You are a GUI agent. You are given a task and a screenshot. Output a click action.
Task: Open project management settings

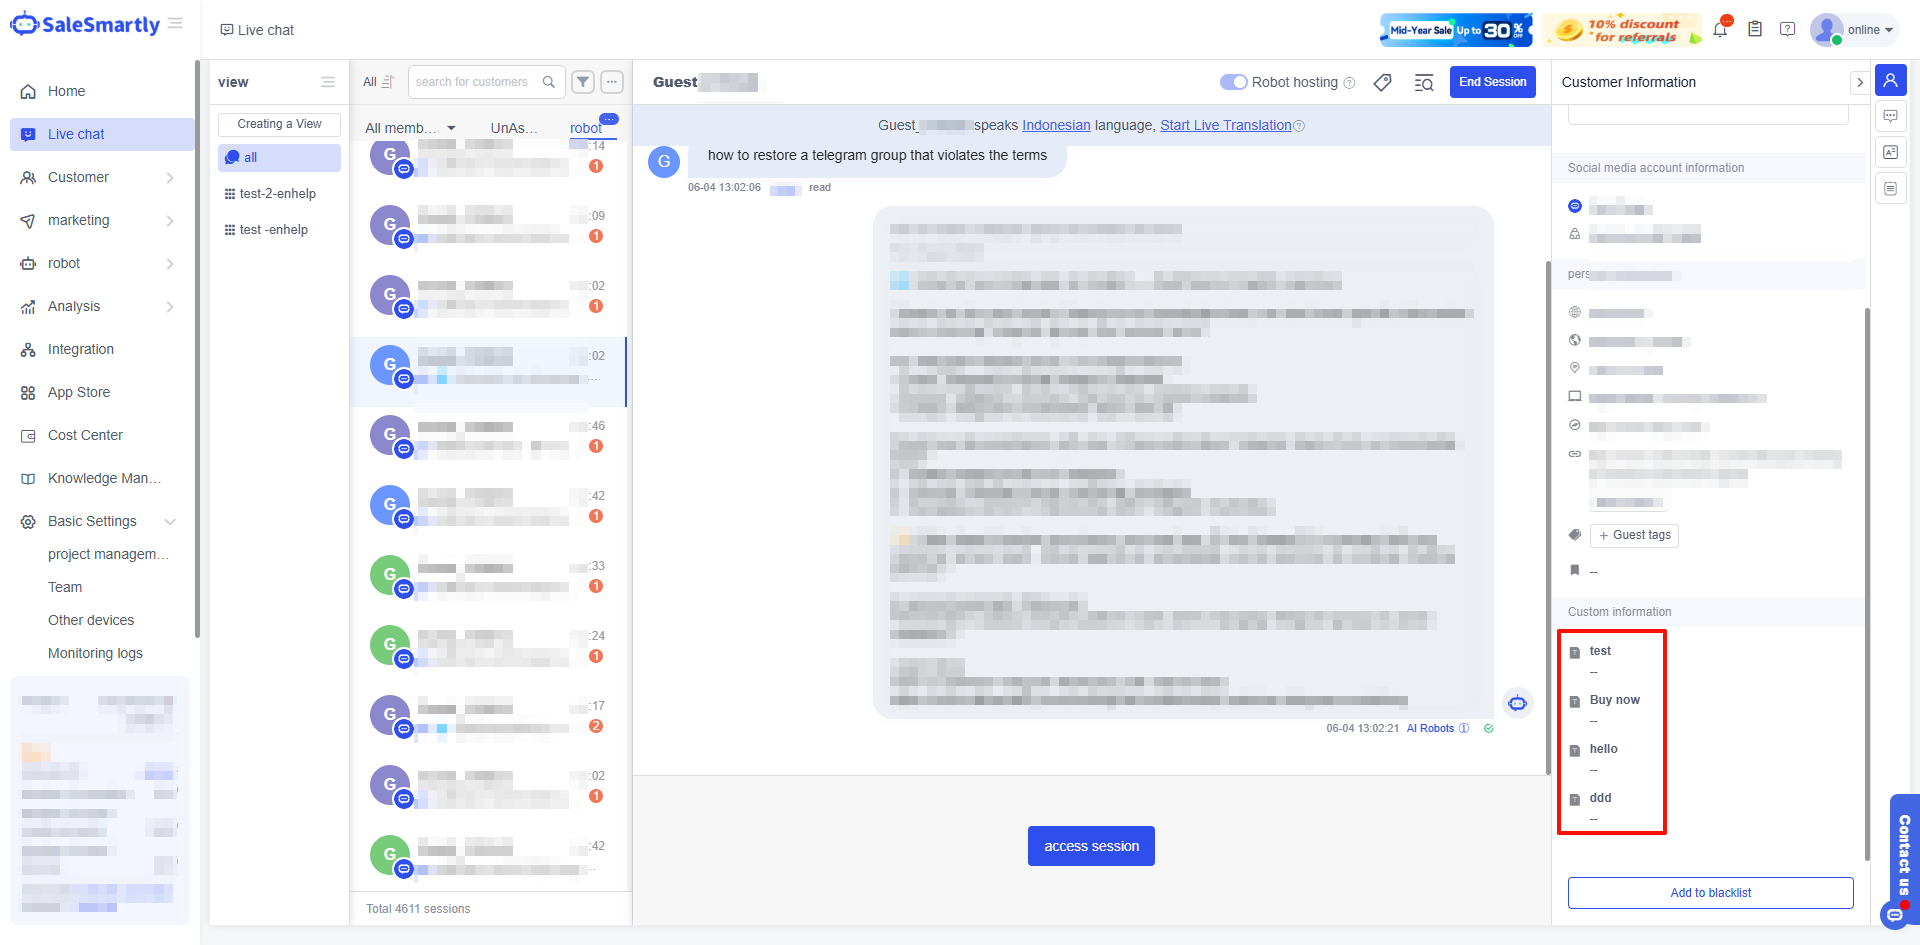(x=108, y=554)
